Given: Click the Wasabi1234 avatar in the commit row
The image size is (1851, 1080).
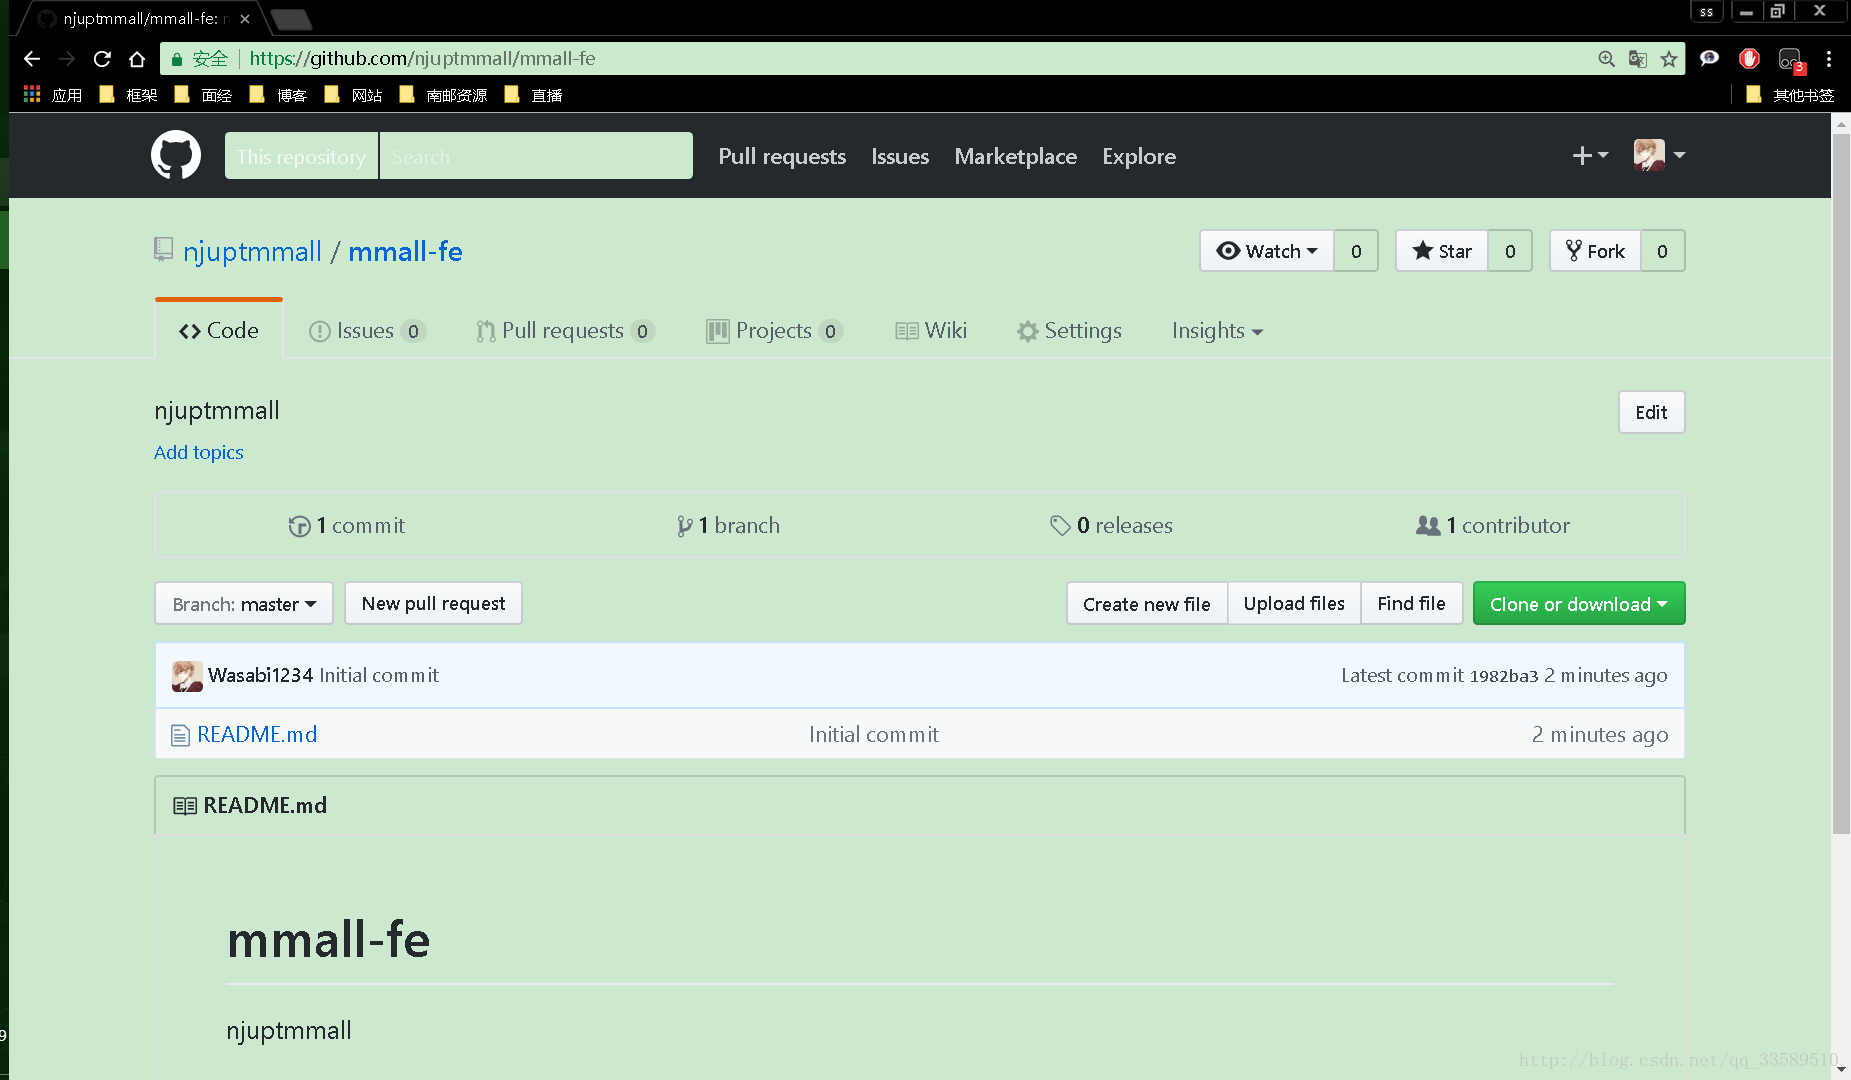Looking at the screenshot, I should 187,676.
